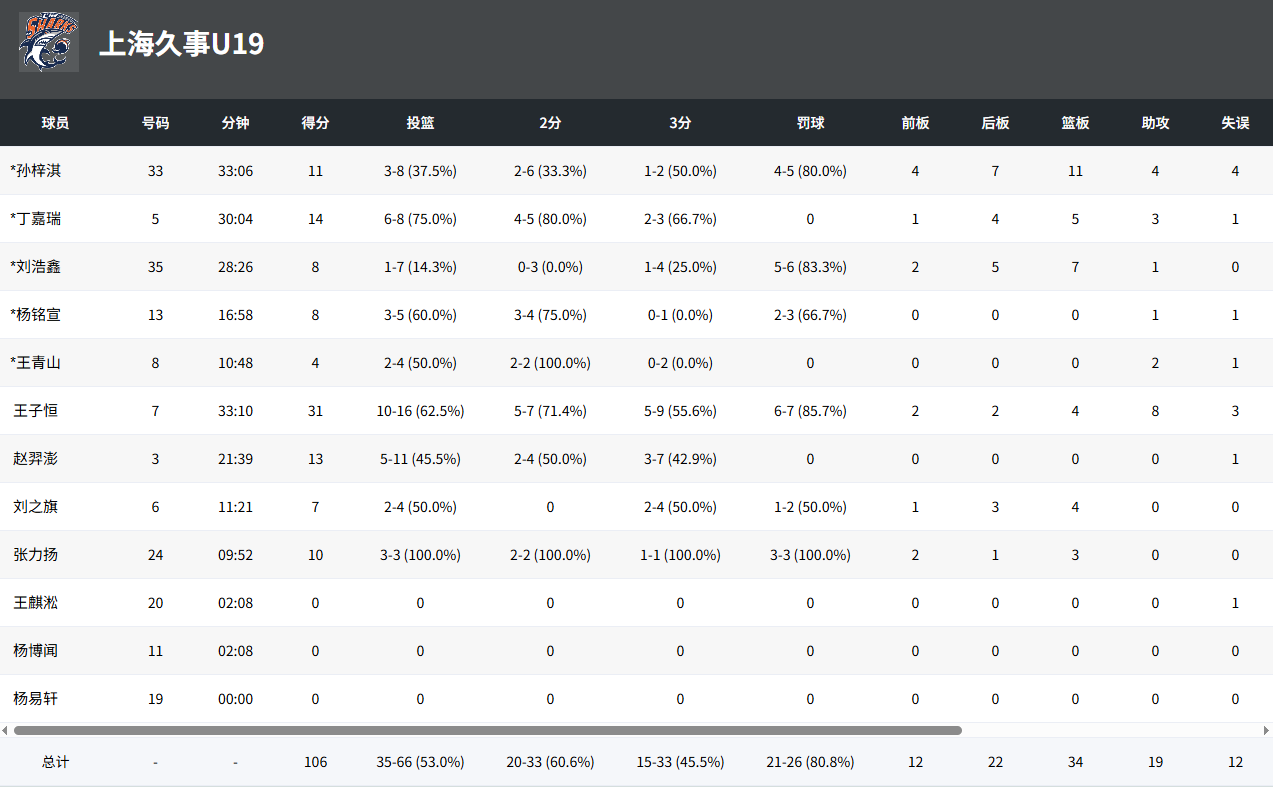Select the 助攻 column header
1273x787 pixels.
(x=1155, y=123)
